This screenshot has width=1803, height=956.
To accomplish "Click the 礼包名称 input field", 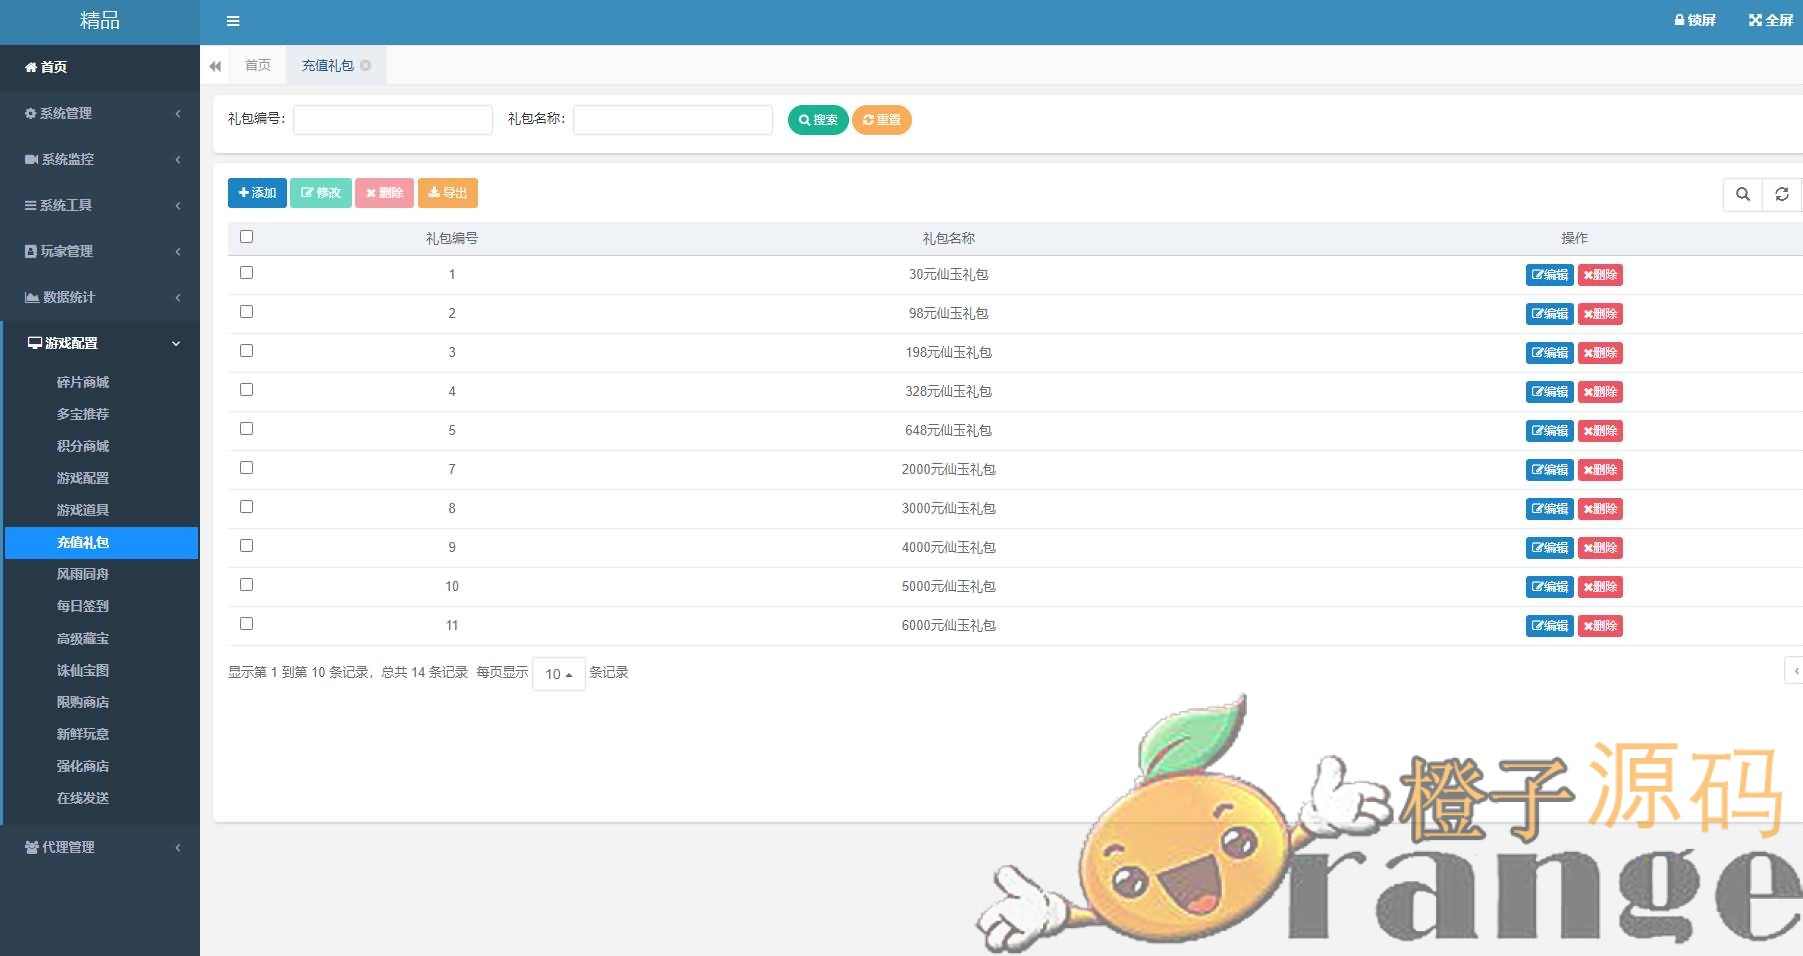I will (672, 120).
